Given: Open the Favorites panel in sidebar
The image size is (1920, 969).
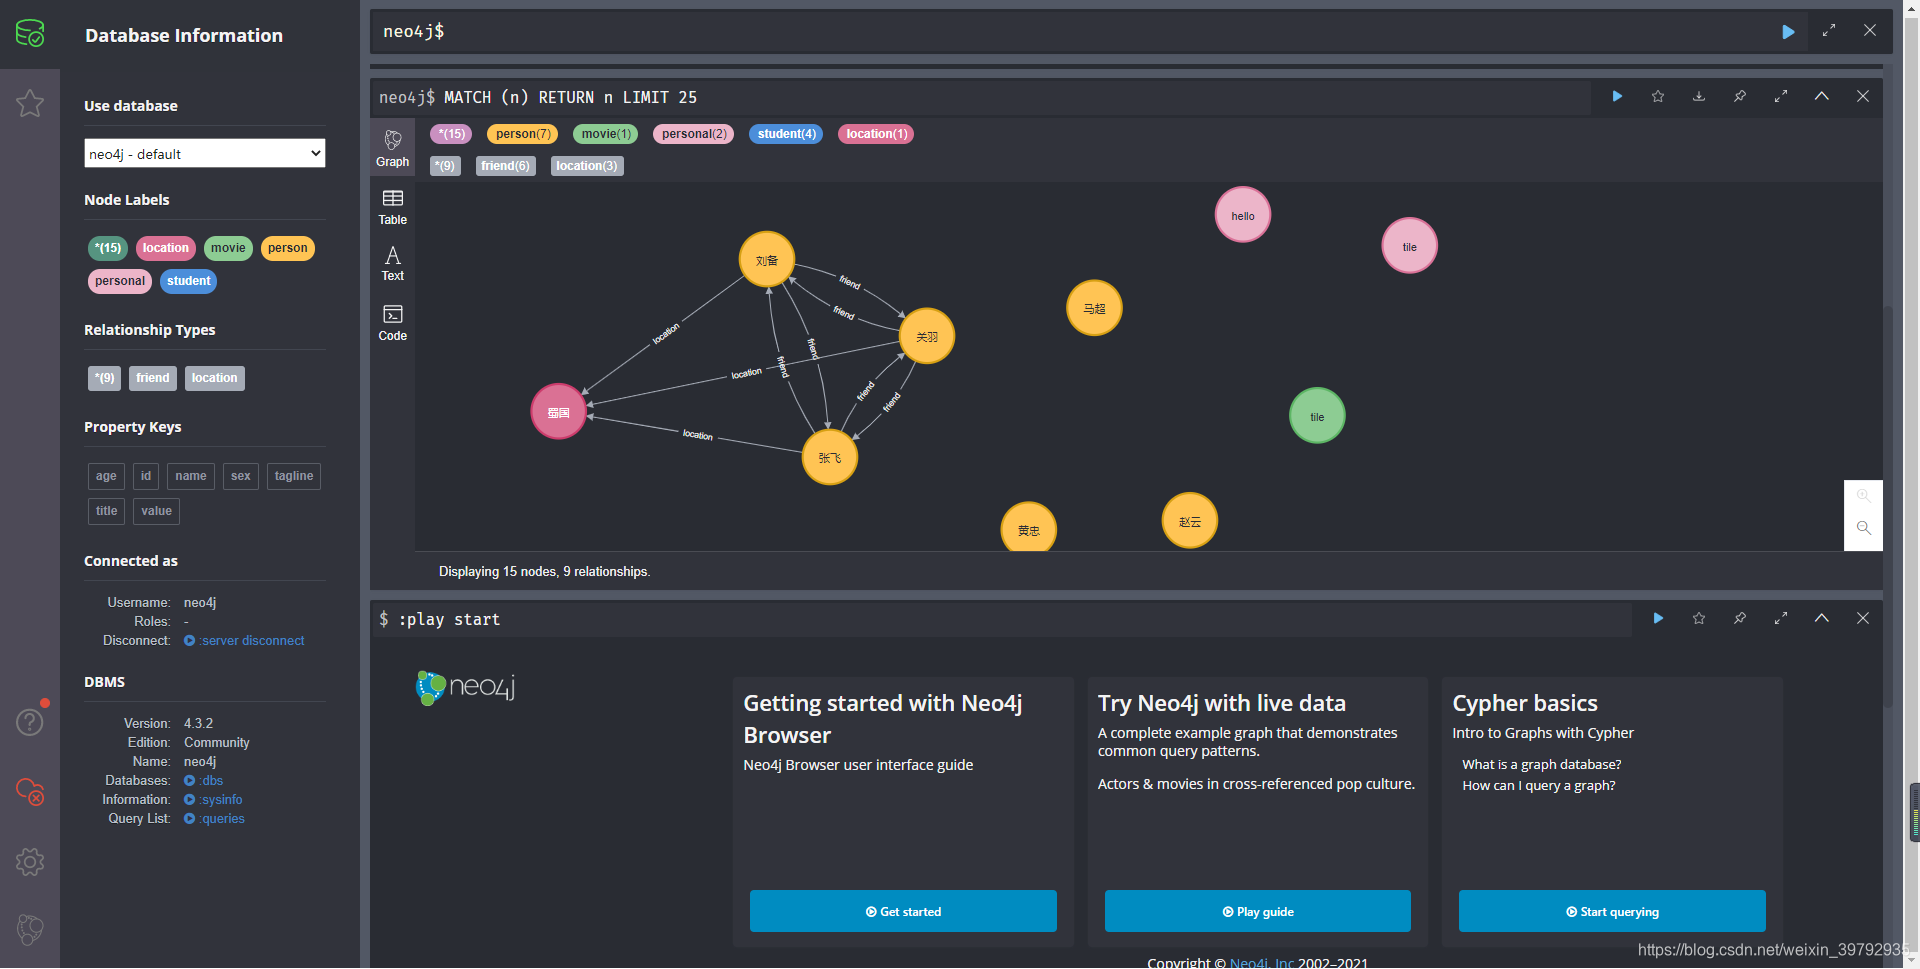Looking at the screenshot, I should [30, 103].
